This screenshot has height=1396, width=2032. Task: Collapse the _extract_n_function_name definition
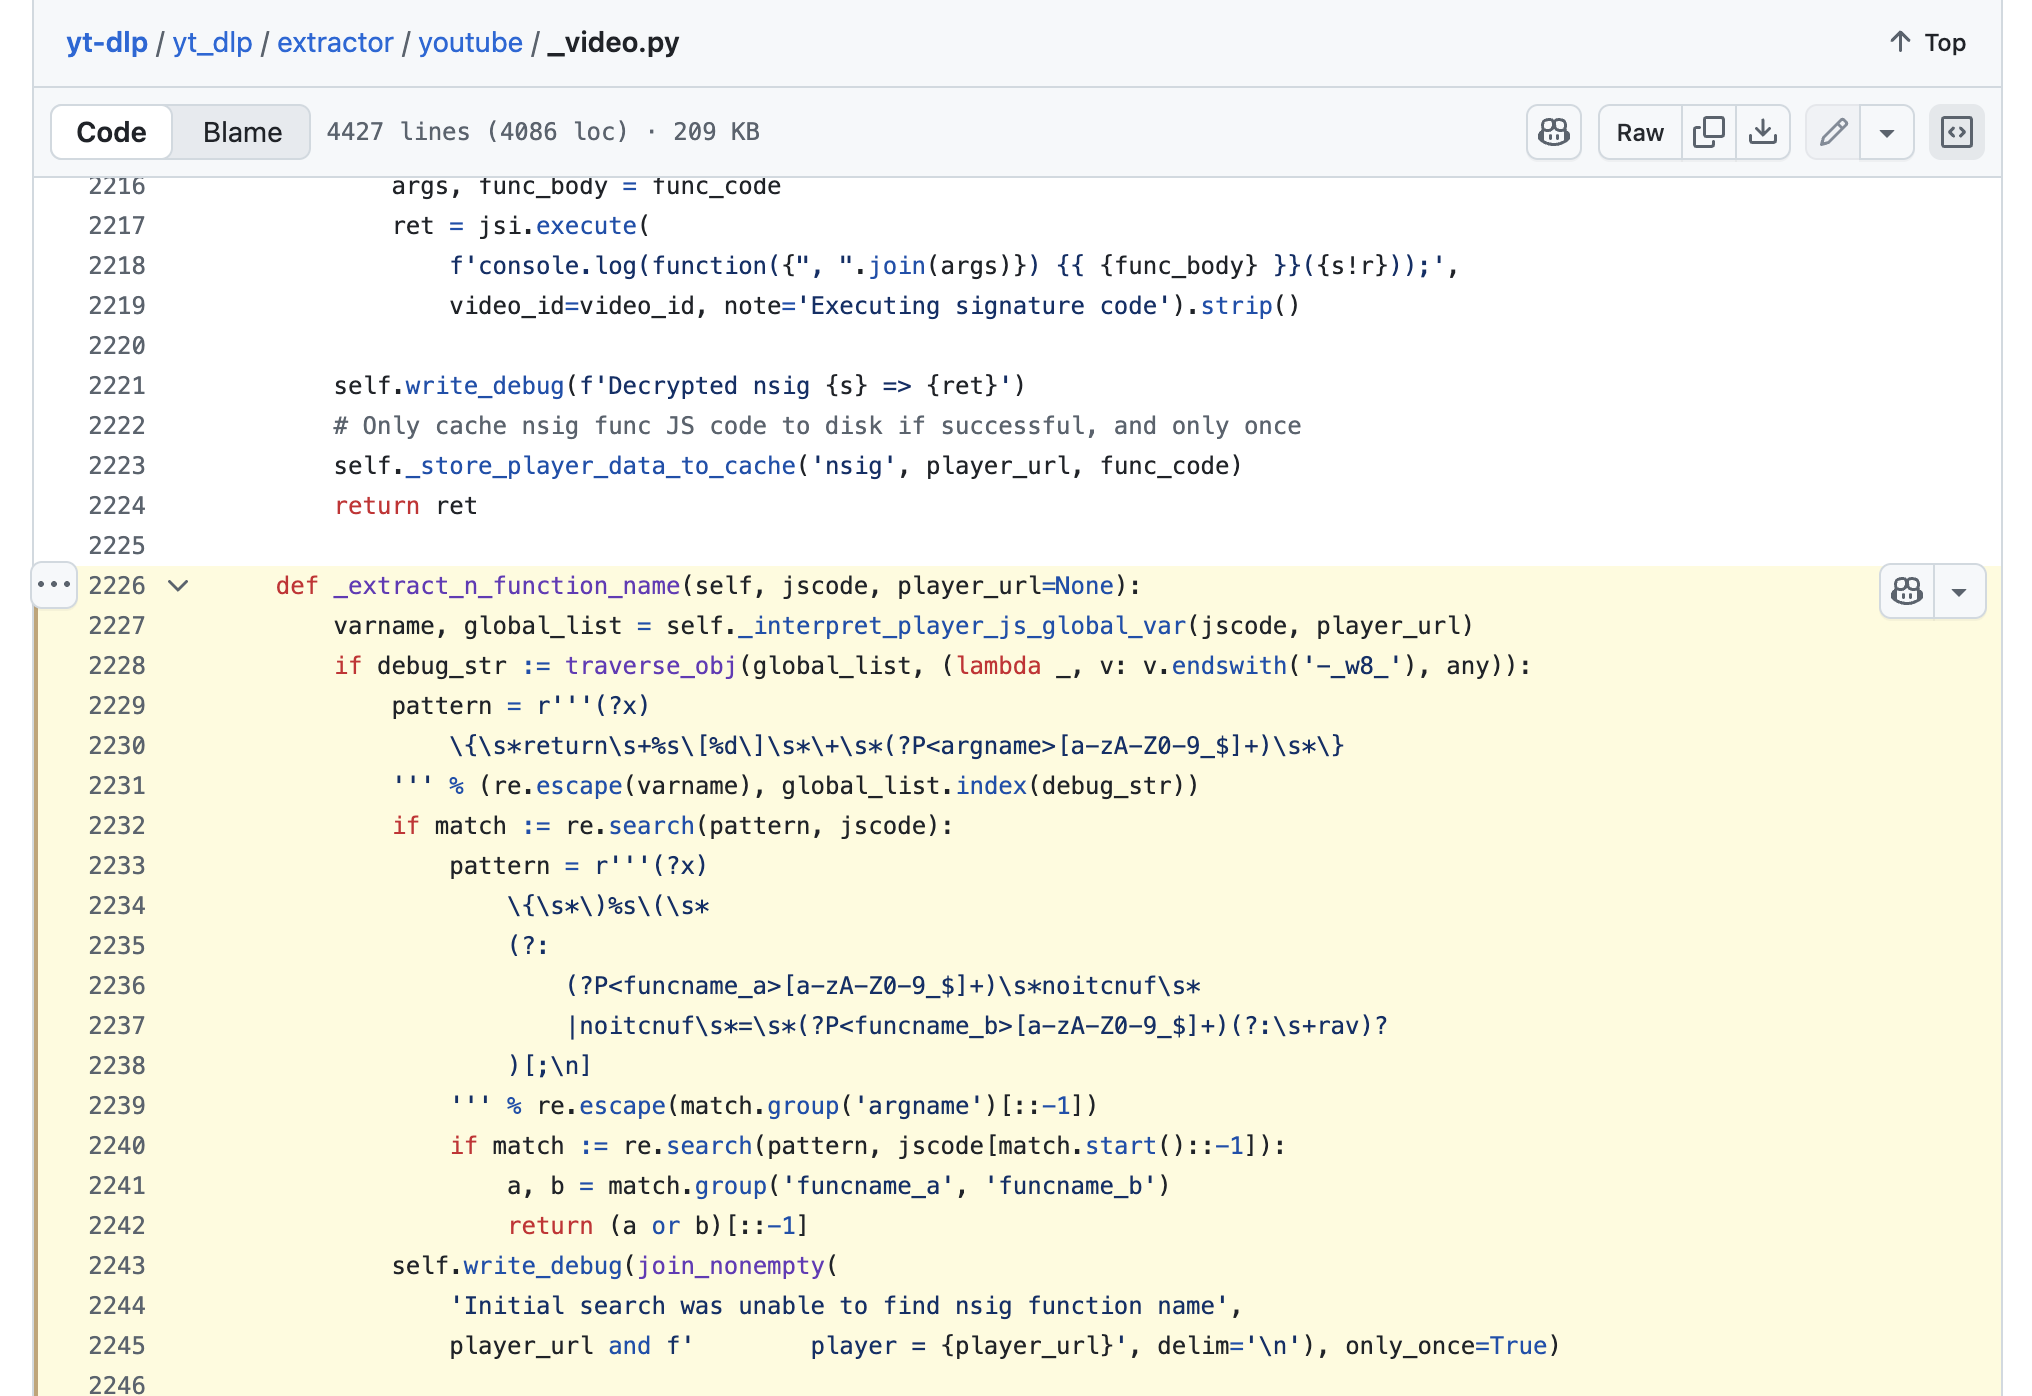pyautogui.click(x=178, y=585)
